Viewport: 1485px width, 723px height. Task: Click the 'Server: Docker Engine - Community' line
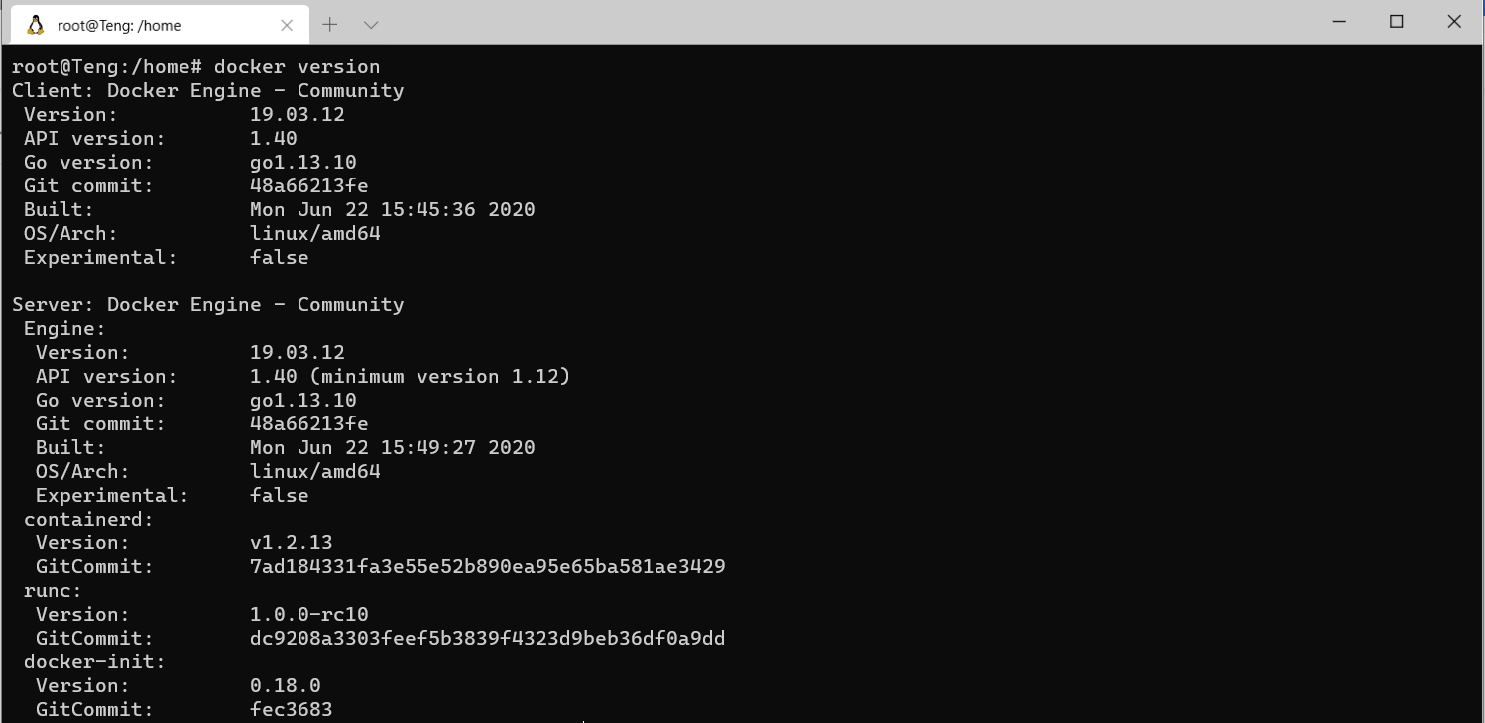click(208, 305)
